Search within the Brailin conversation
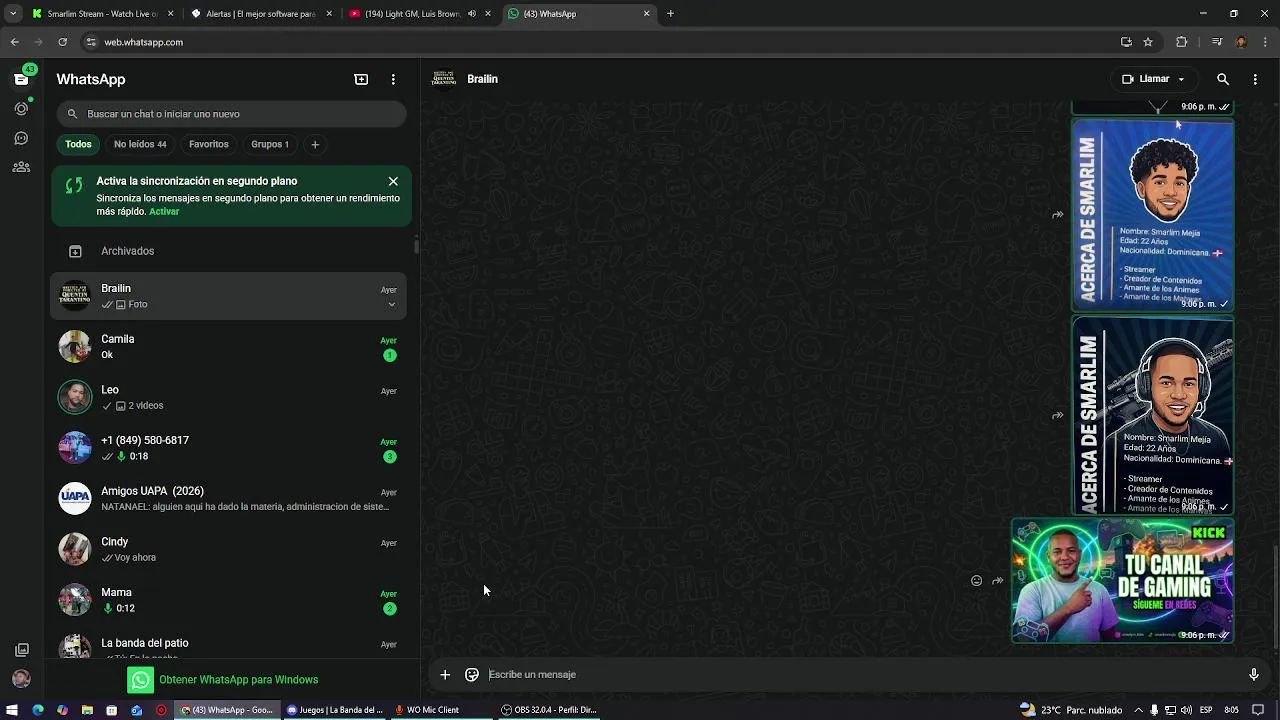The width and height of the screenshot is (1280, 720). (1223, 79)
